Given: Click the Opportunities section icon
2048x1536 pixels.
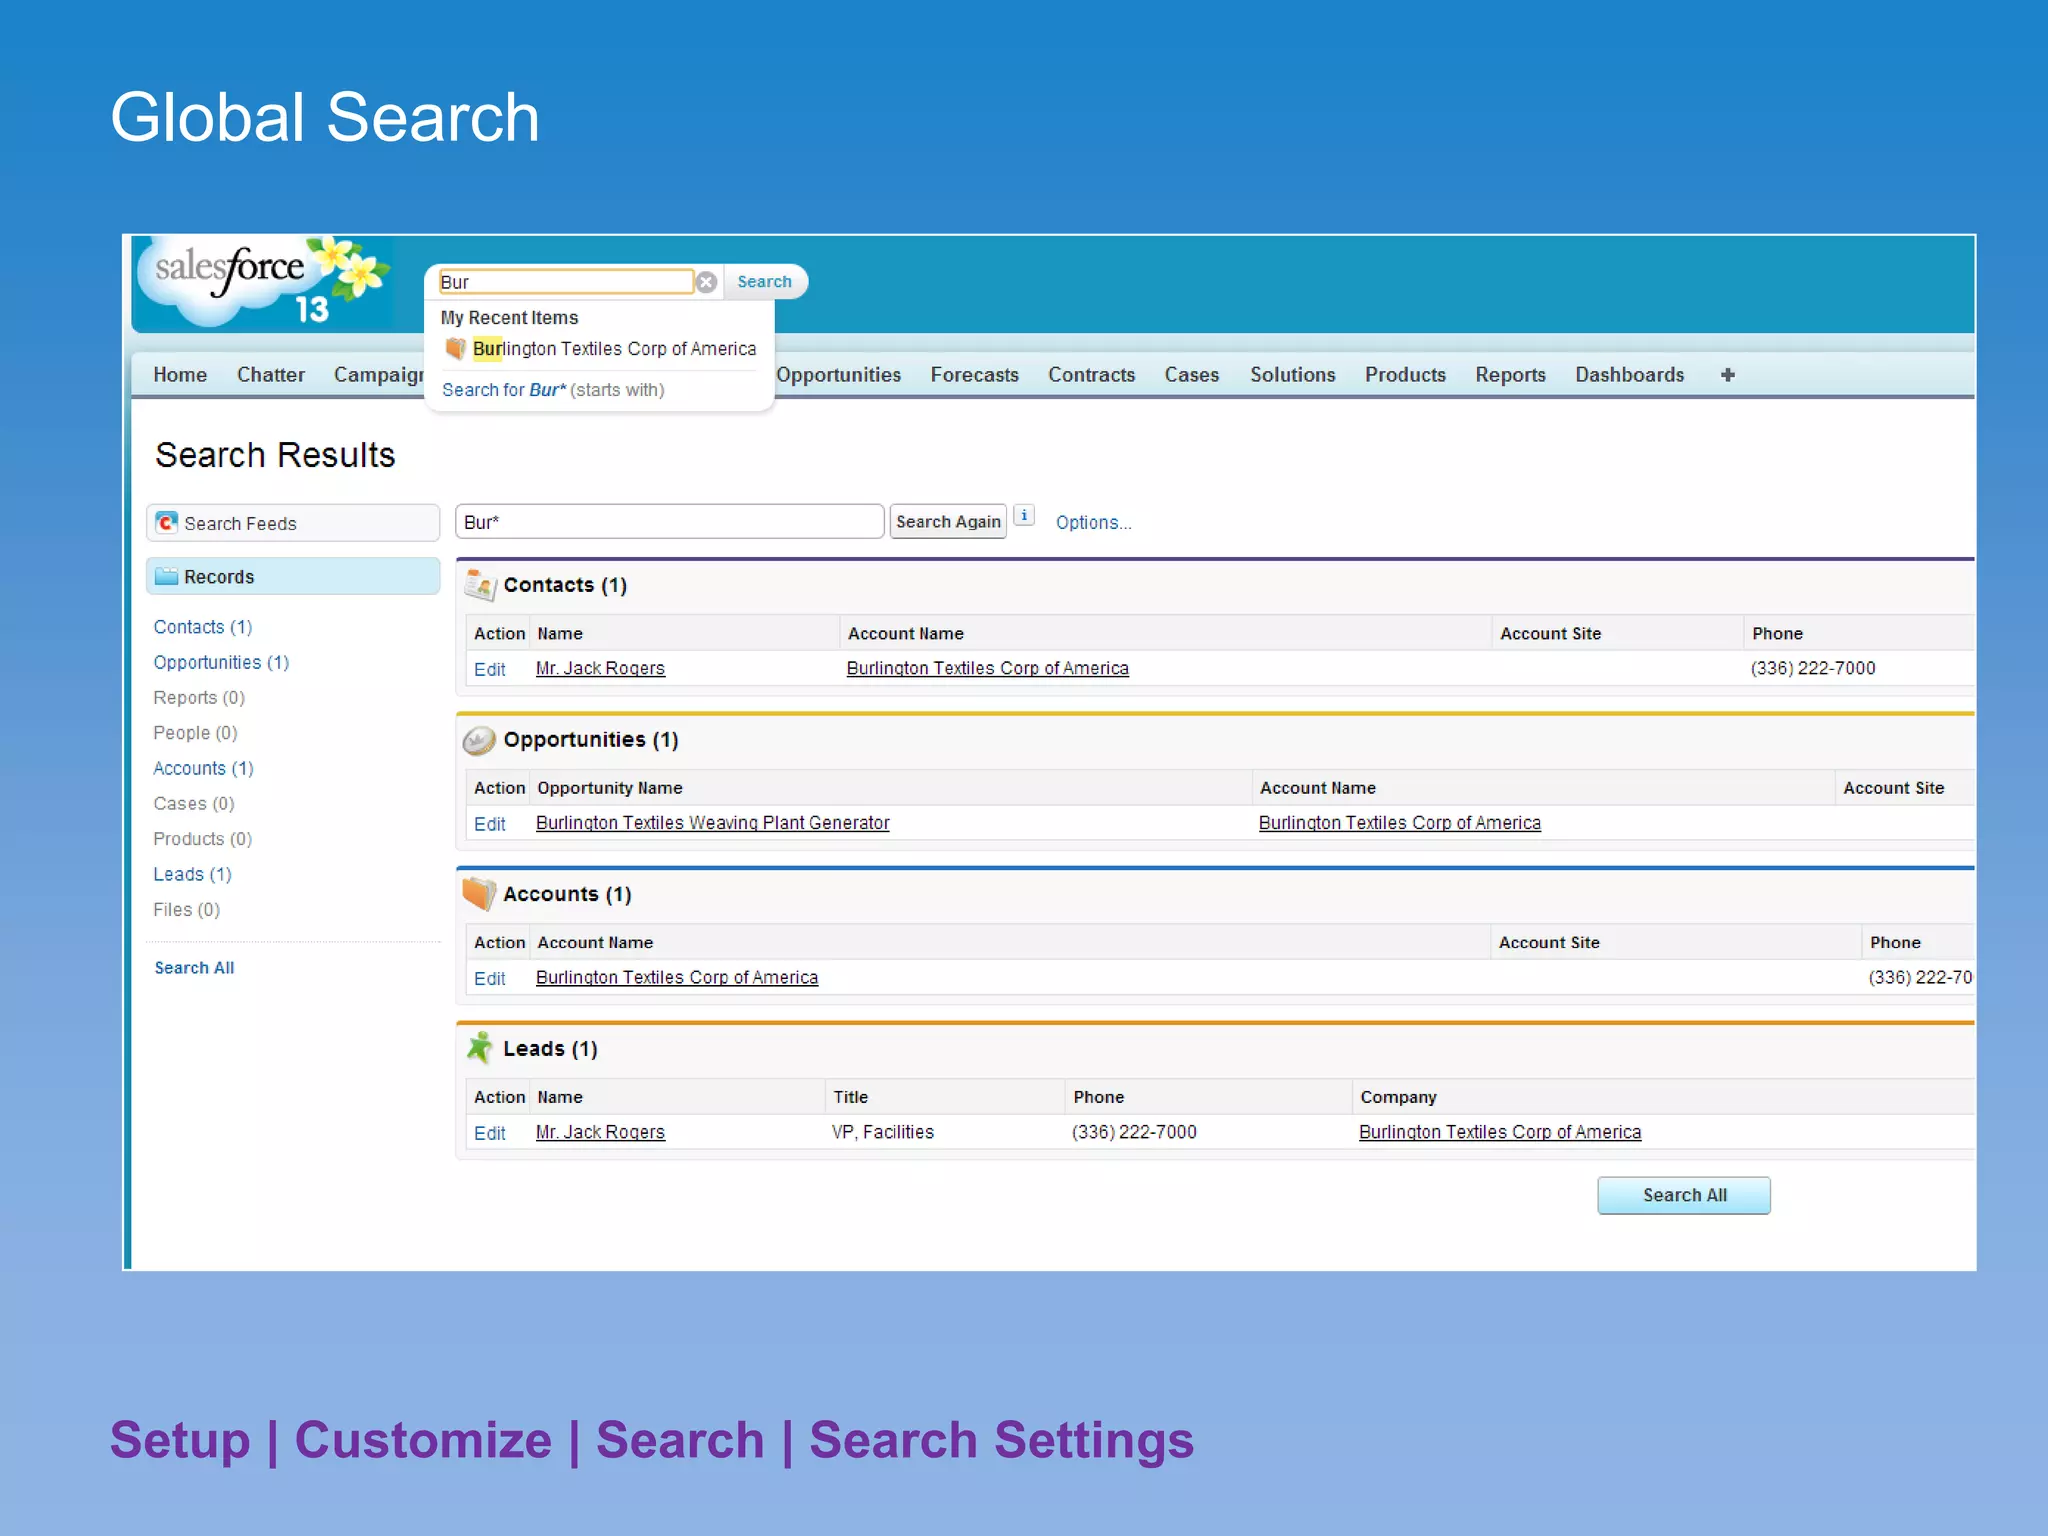Looking at the screenshot, I should (x=479, y=740).
